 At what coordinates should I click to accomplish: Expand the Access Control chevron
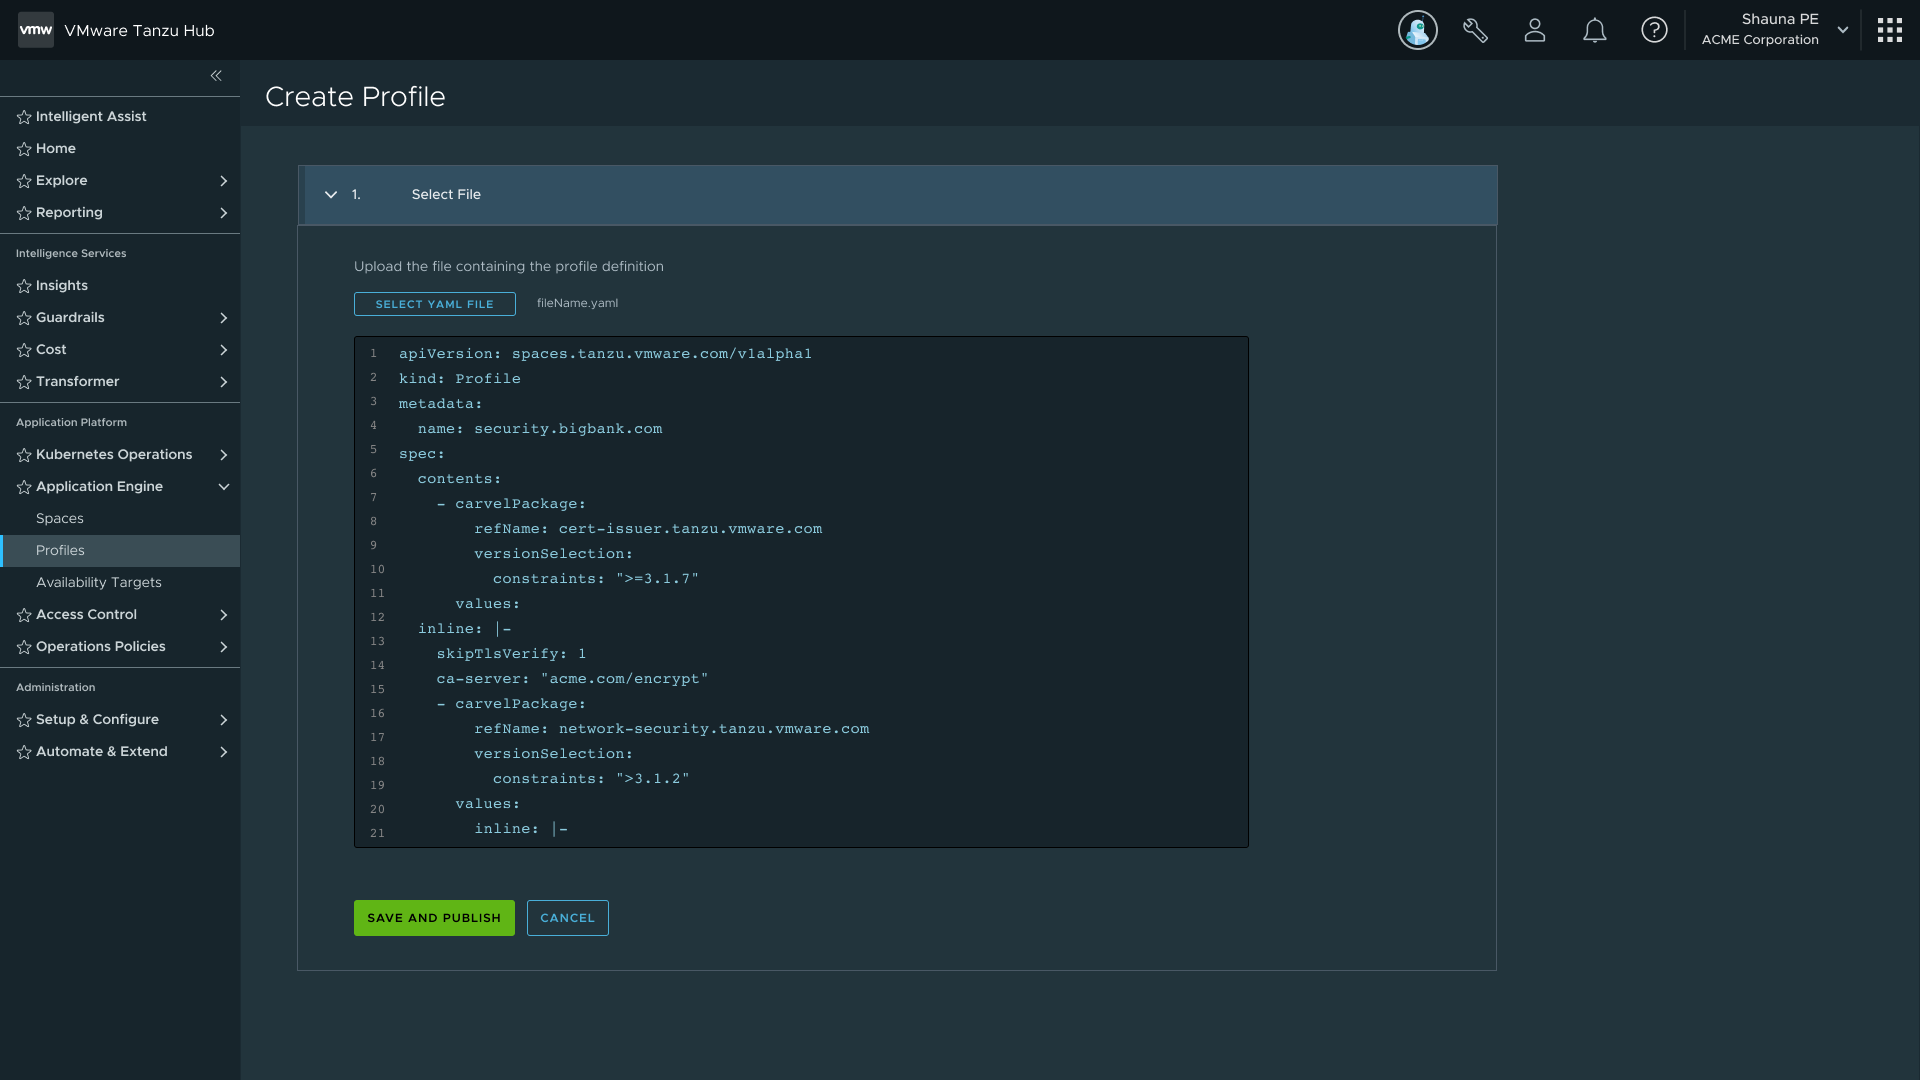pos(223,615)
